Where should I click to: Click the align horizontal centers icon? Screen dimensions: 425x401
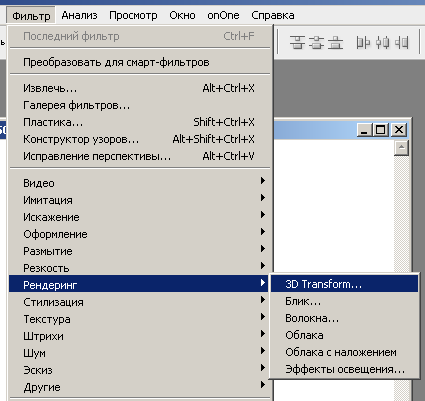pos(382,42)
